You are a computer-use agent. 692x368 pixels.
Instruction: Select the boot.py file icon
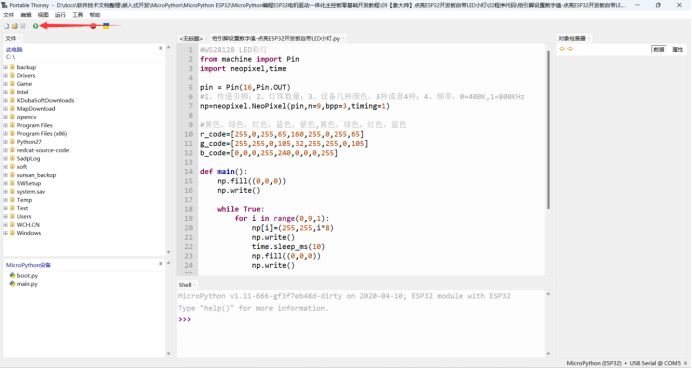click(x=12, y=275)
